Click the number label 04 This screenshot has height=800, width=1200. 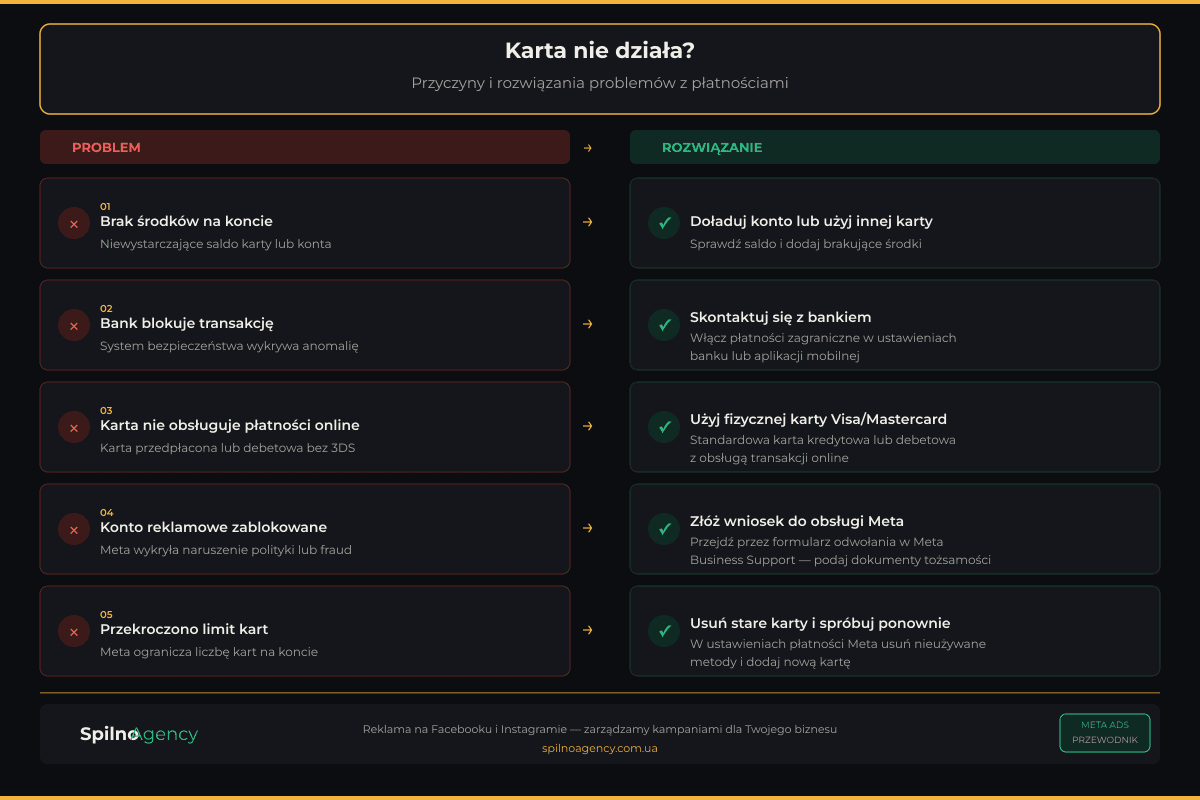107,512
